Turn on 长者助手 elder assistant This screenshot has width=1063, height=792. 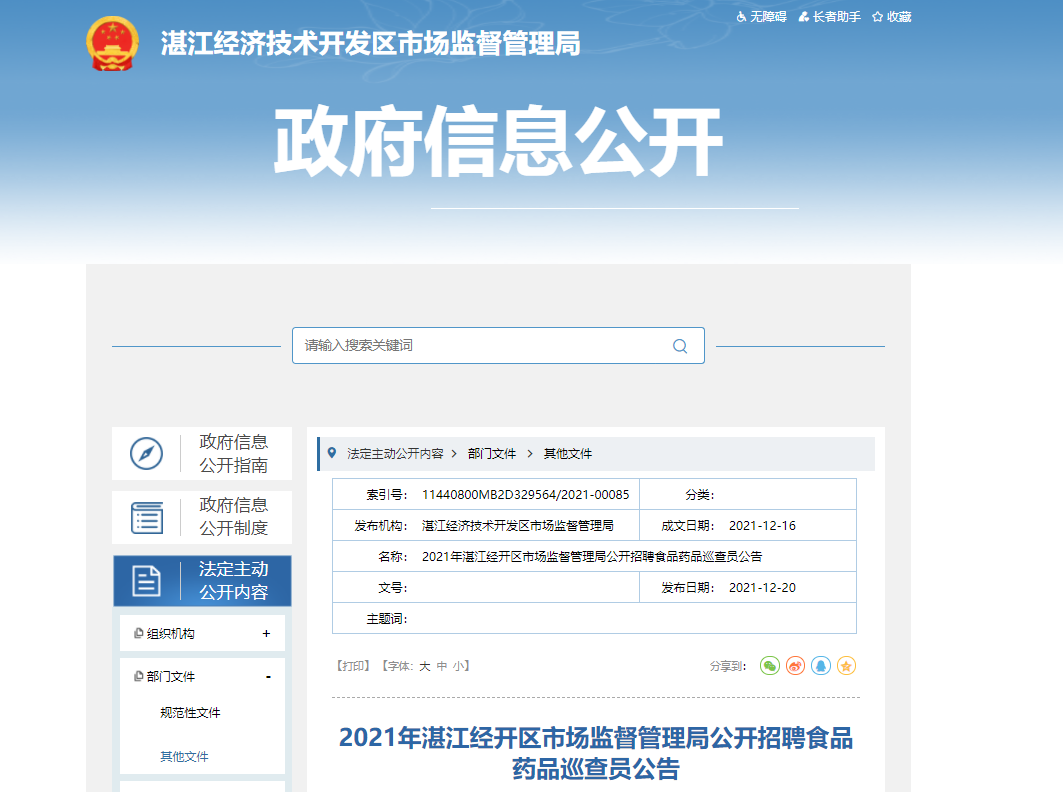coord(829,17)
